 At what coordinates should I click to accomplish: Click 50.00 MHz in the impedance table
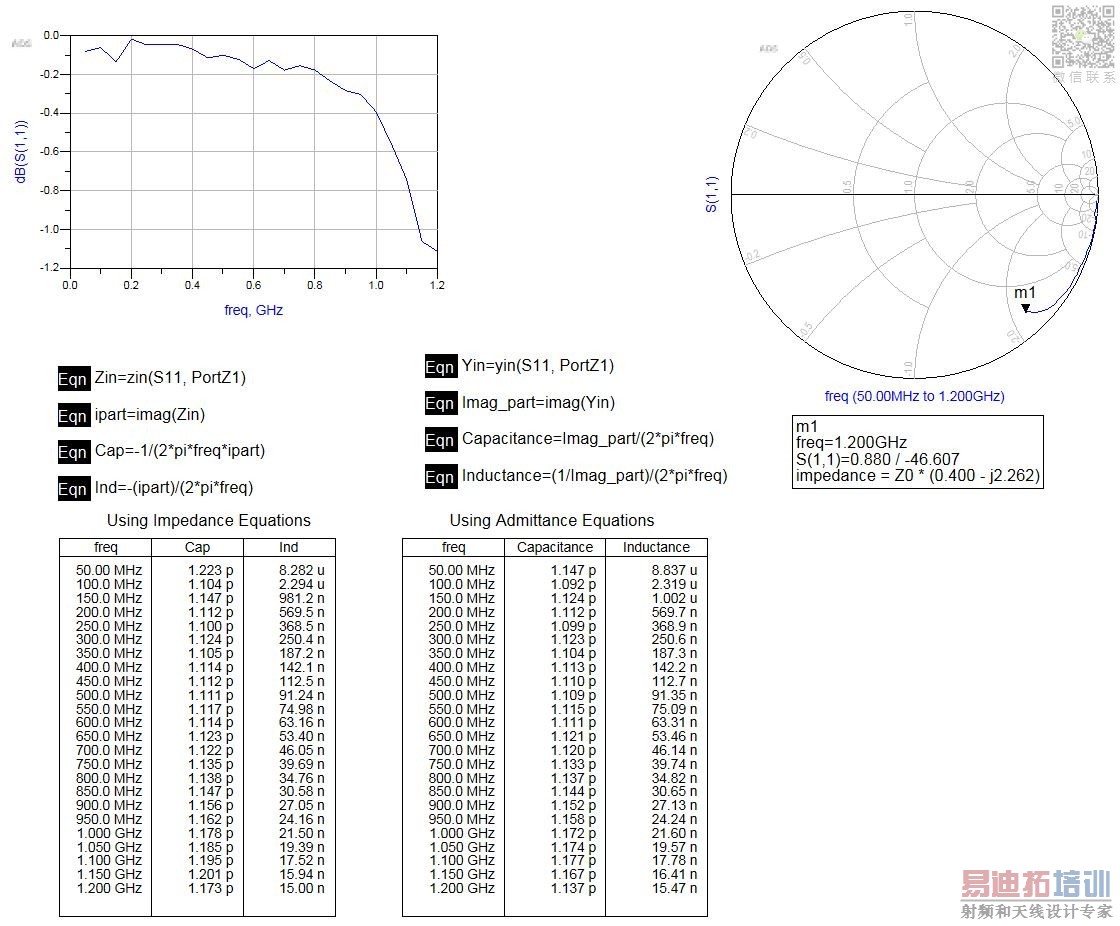point(109,570)
